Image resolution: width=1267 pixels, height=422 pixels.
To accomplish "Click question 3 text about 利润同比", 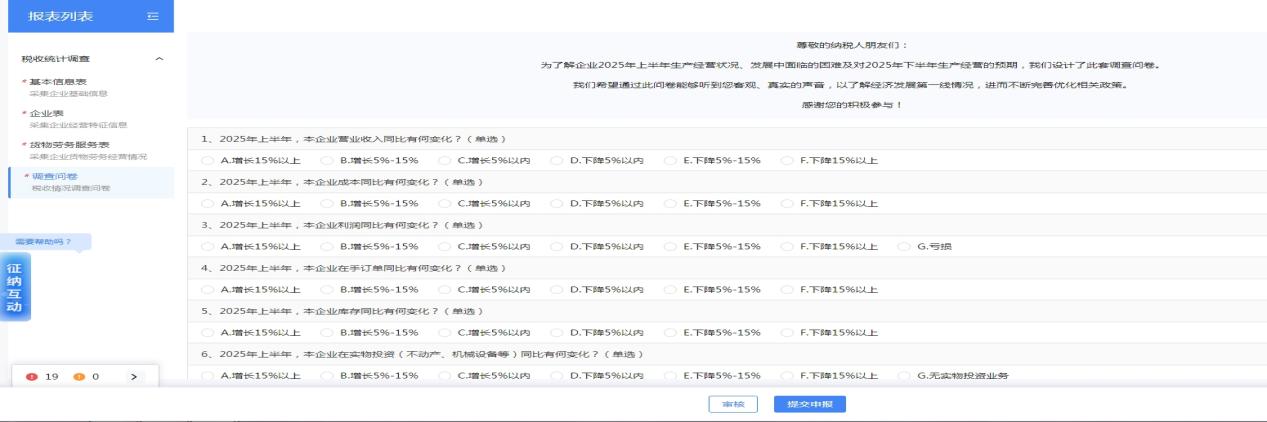I will (x=344, y=224).
